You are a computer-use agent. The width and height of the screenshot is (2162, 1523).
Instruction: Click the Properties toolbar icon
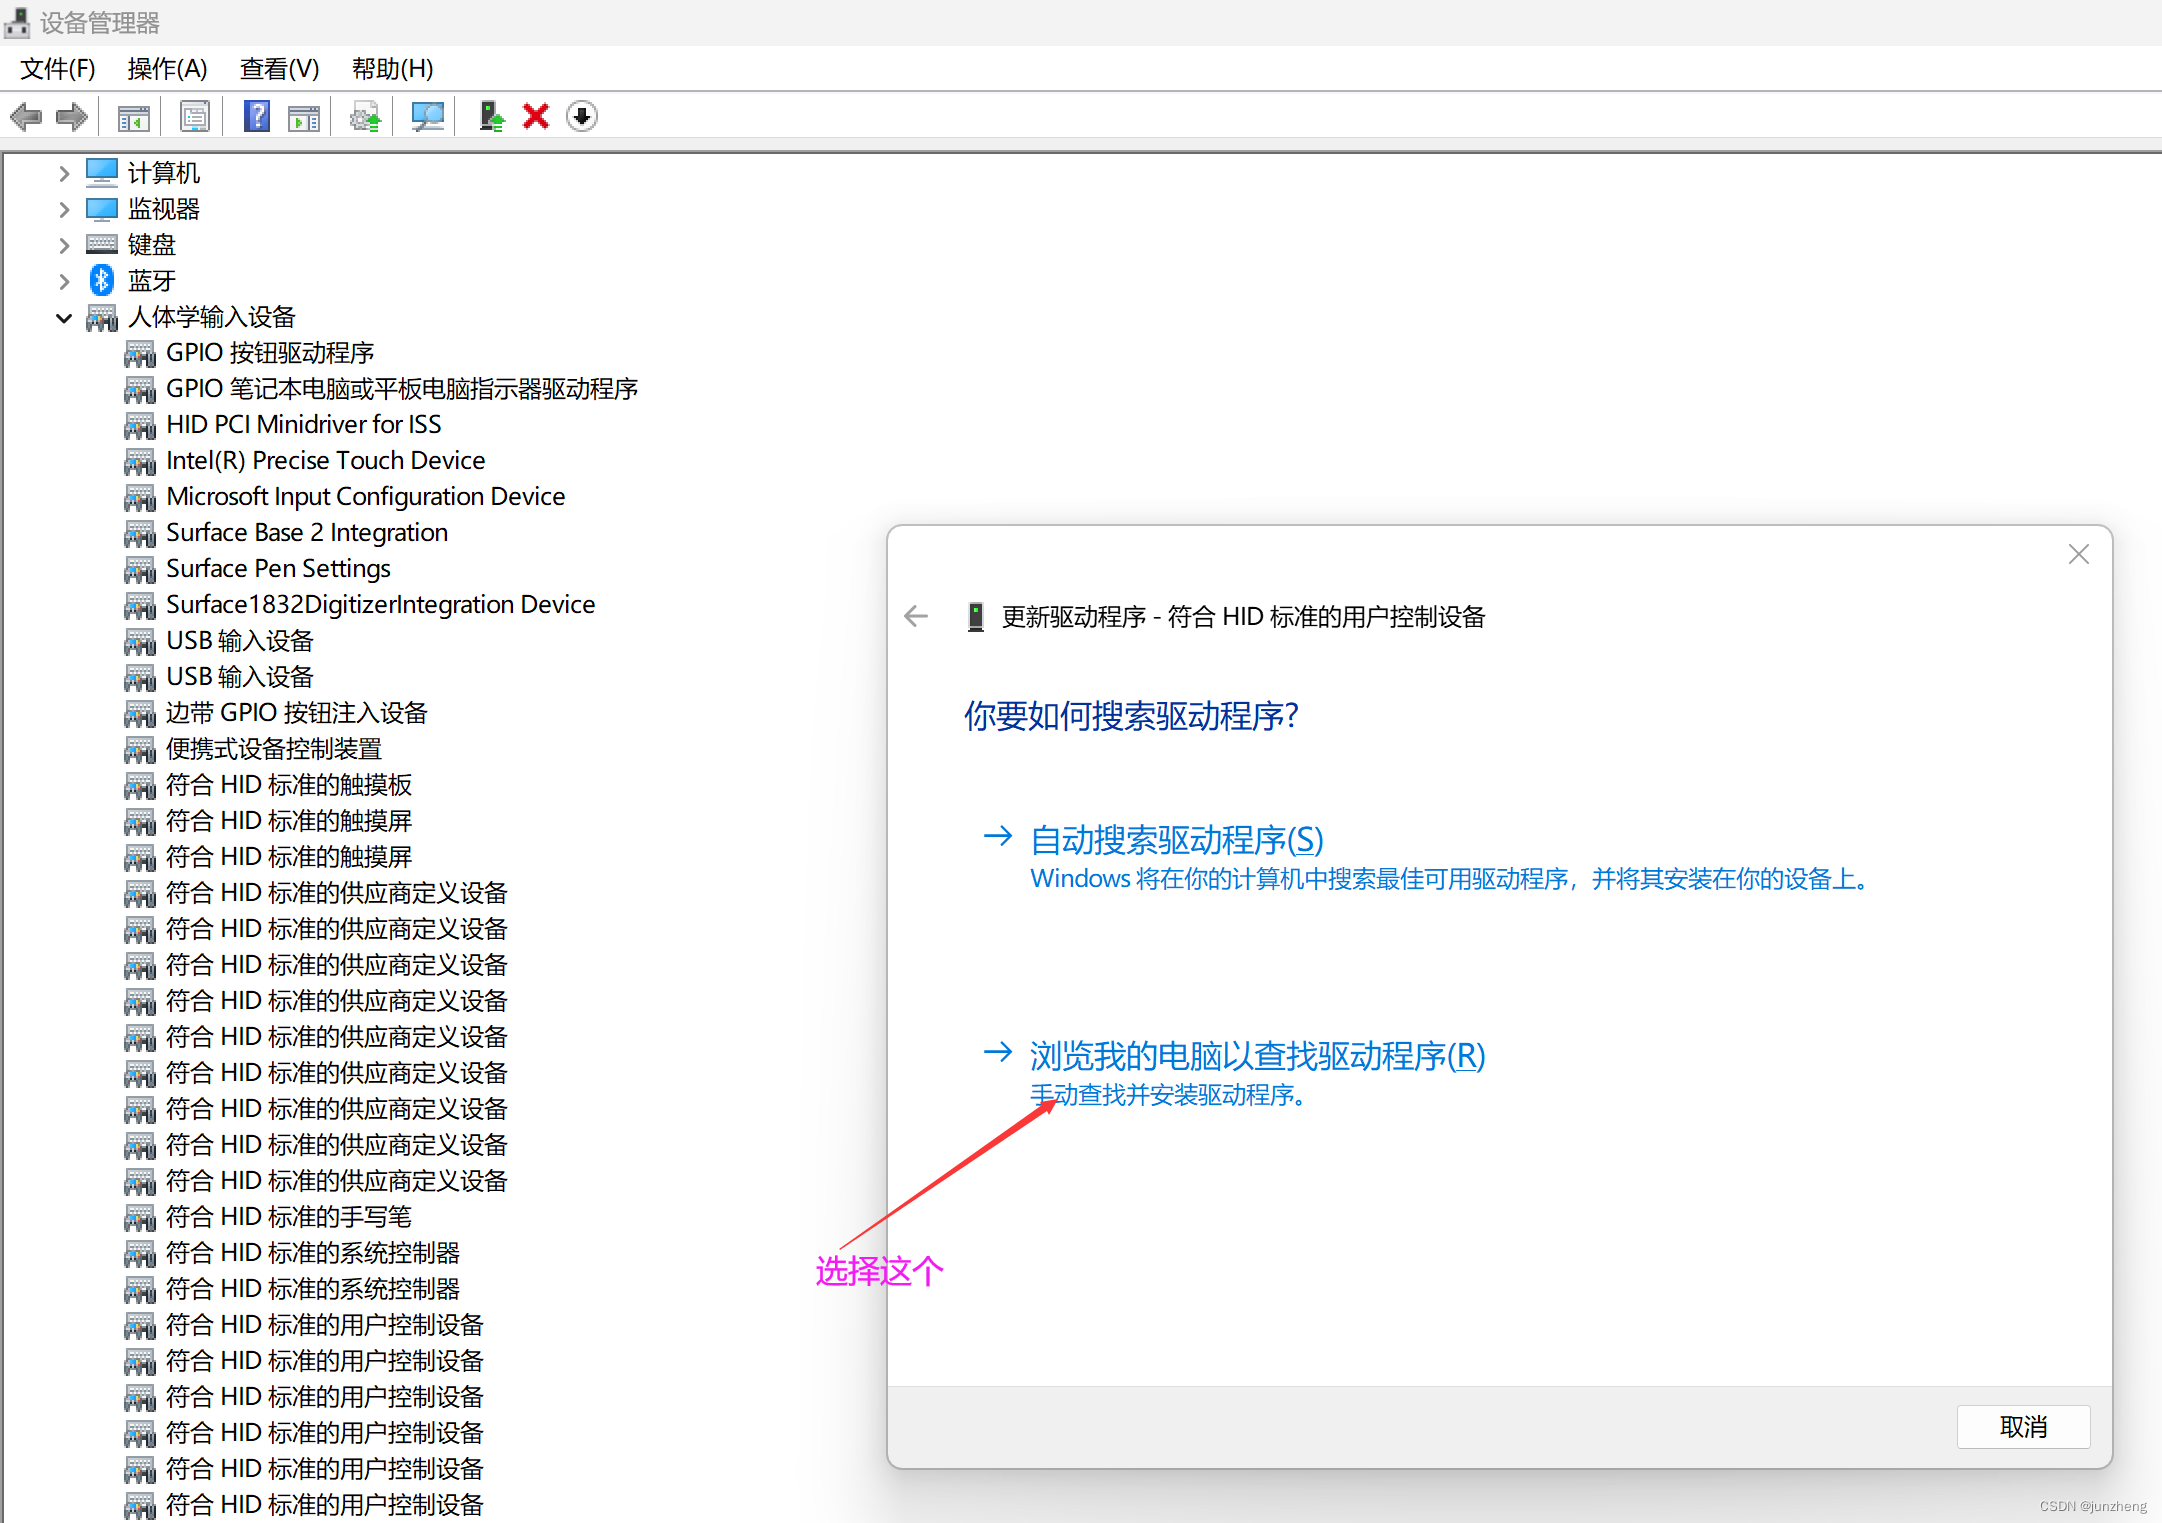[194, 117]
